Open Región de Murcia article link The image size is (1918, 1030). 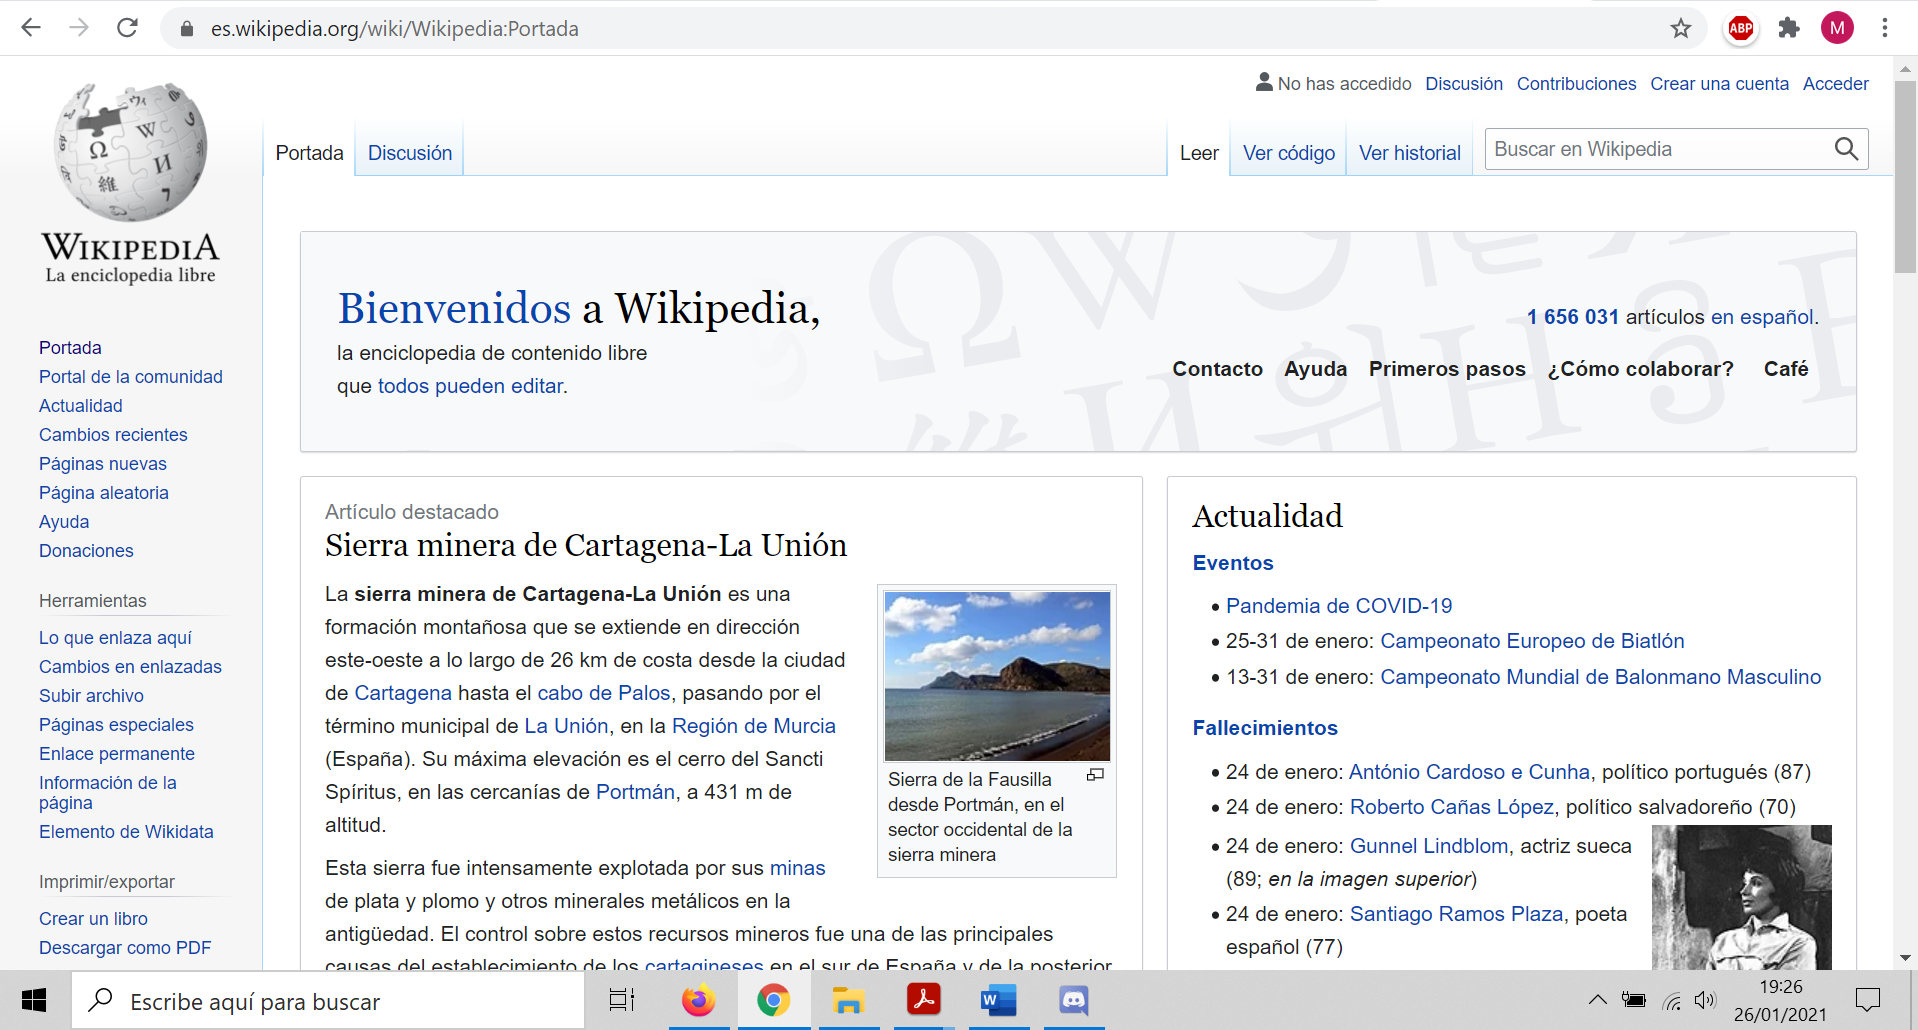(754, 726)
